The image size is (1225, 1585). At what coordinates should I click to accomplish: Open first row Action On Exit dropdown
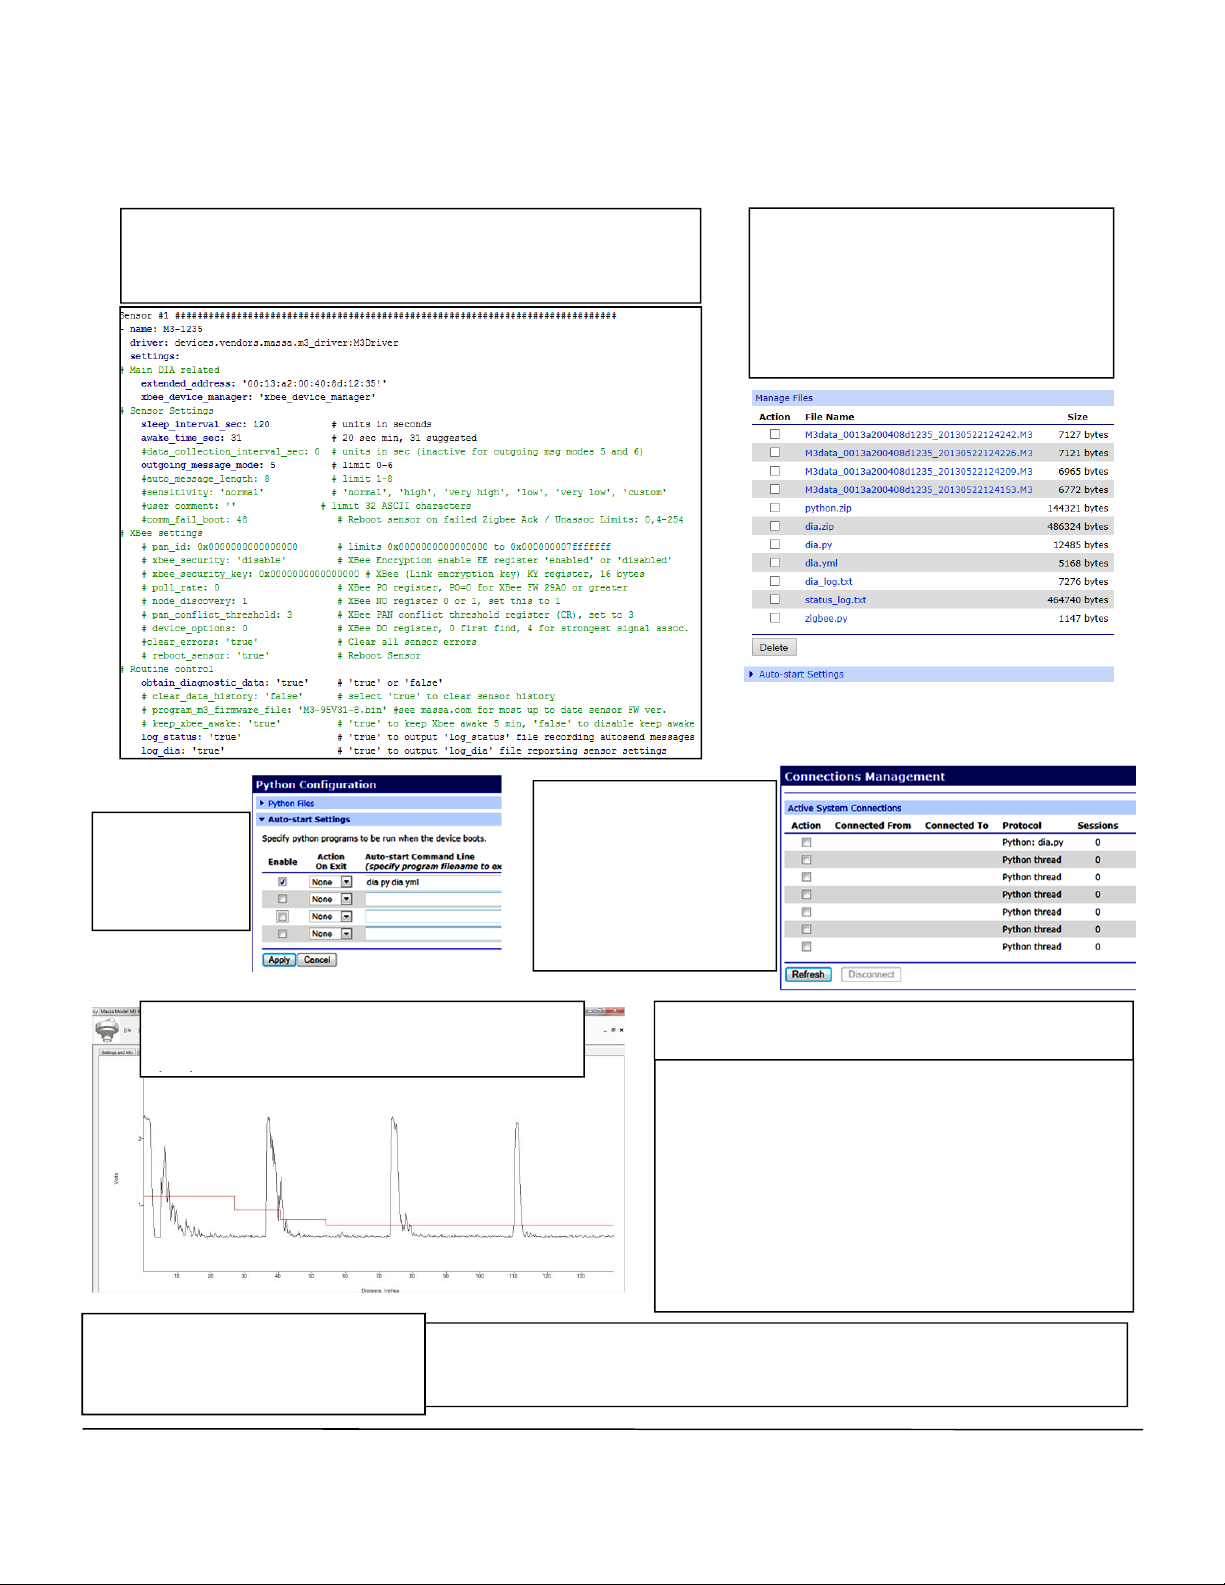pos(346,882)
